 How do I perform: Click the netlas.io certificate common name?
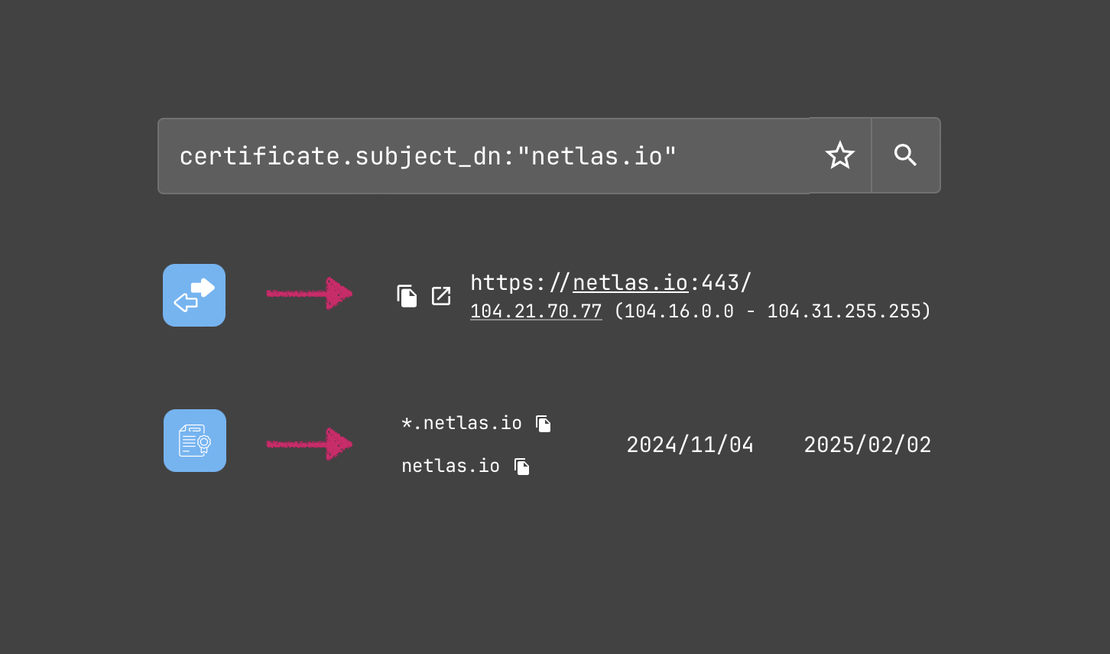coord(450,466)
